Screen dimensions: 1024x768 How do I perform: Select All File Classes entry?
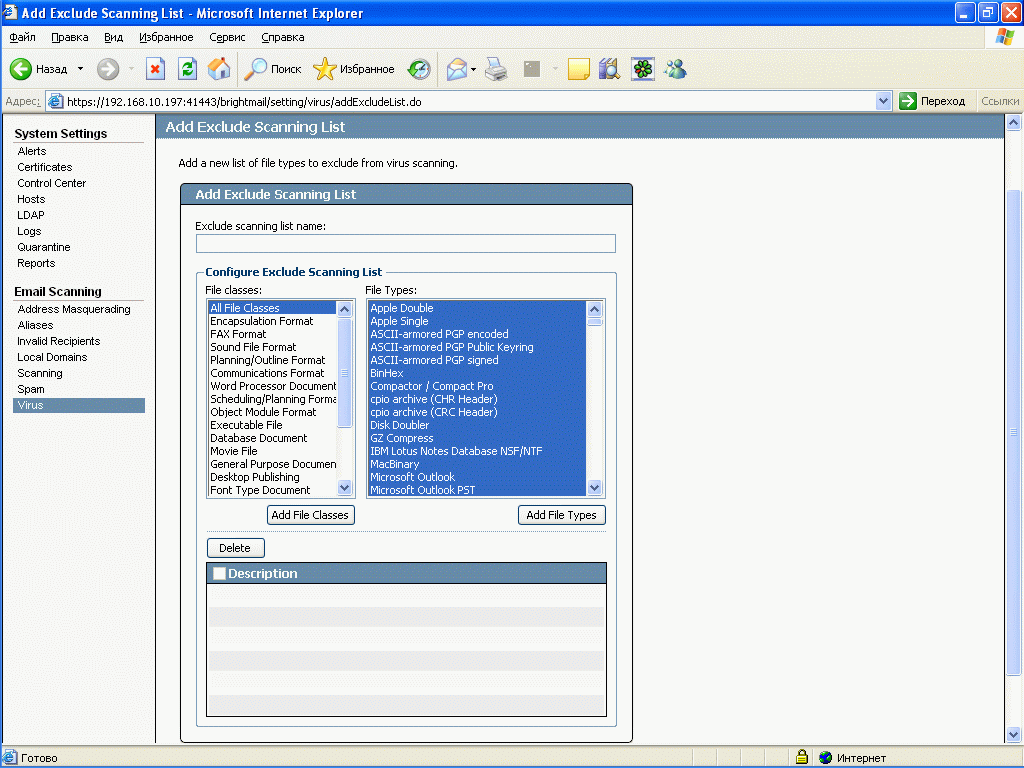[x=273, y=308]
